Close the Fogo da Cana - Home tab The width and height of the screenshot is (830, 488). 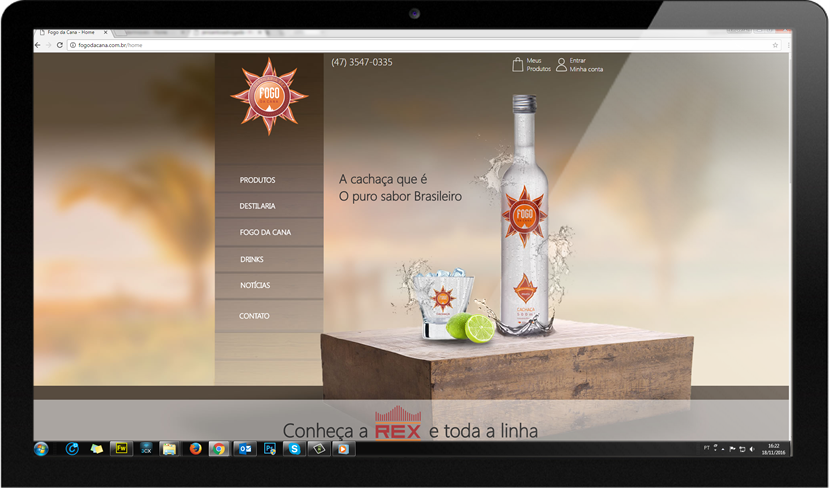[105, 32]
